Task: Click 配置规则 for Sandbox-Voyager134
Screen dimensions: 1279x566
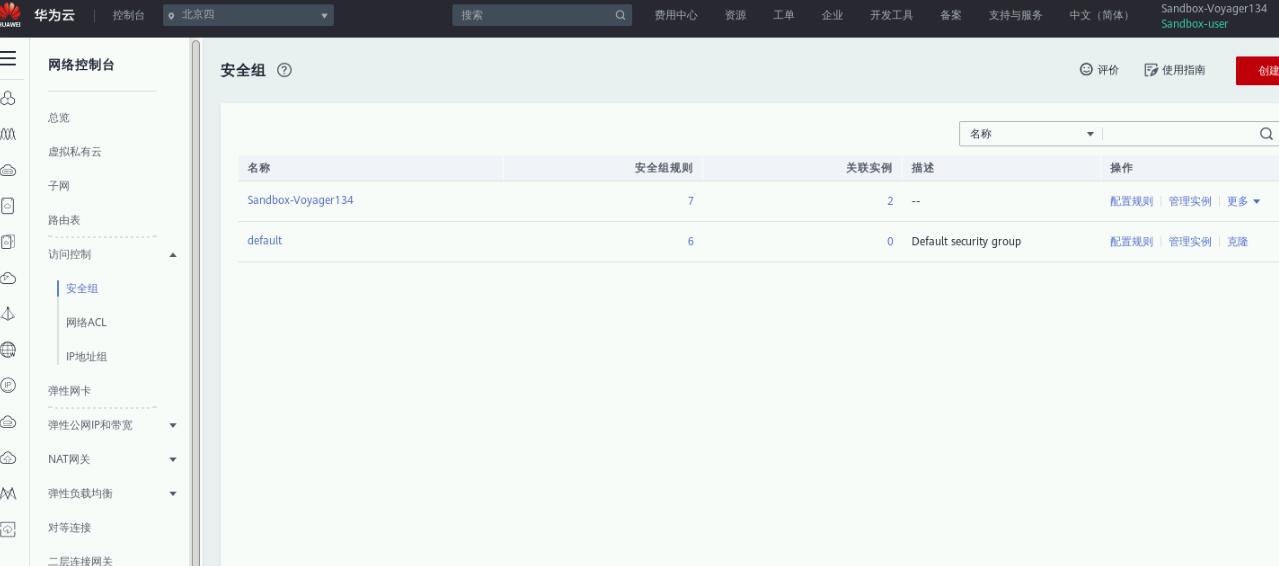Action: click(1131, 201)
